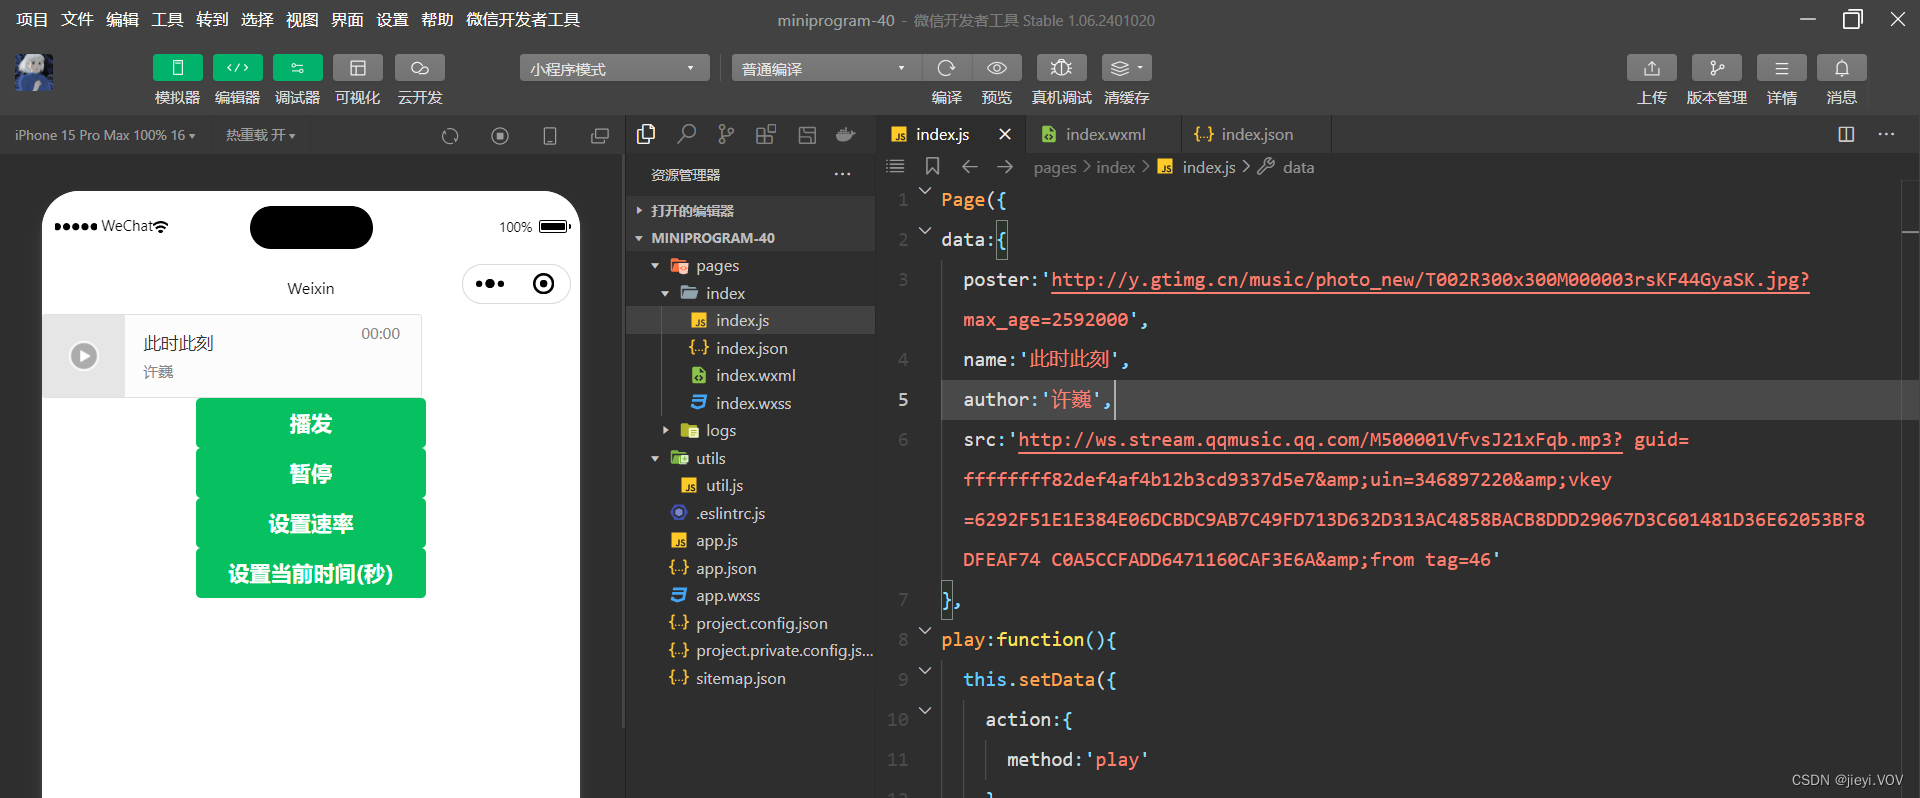The width and height of the screenshot is (1920, 798).
Task: Click the preview eye icon
Action: click(x=997, y=68)
